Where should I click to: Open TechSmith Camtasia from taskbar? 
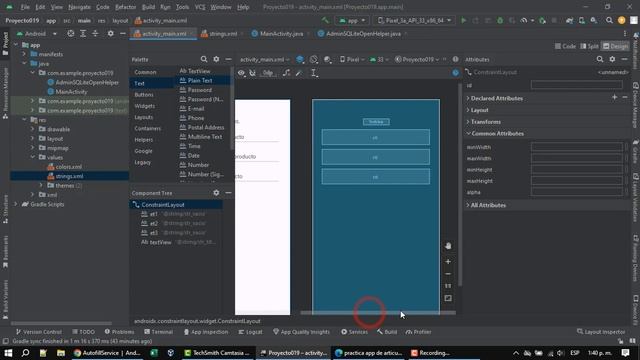(x=217, y=353)
